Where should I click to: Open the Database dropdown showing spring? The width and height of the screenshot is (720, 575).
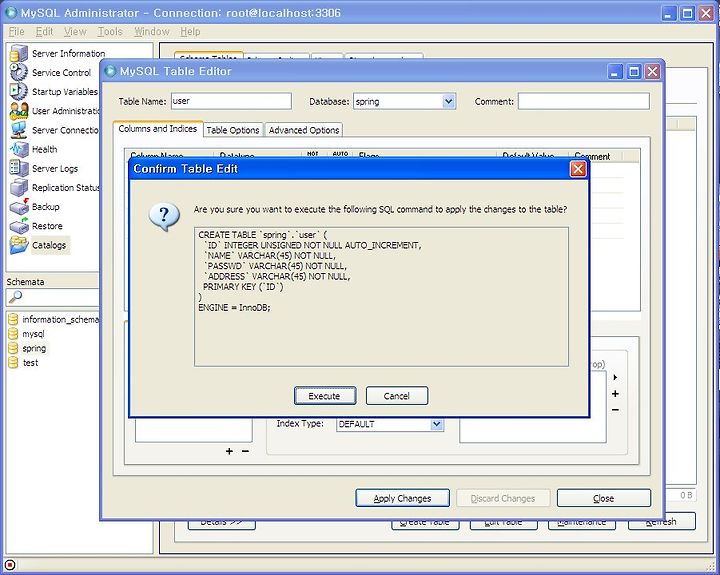point(449,101)
